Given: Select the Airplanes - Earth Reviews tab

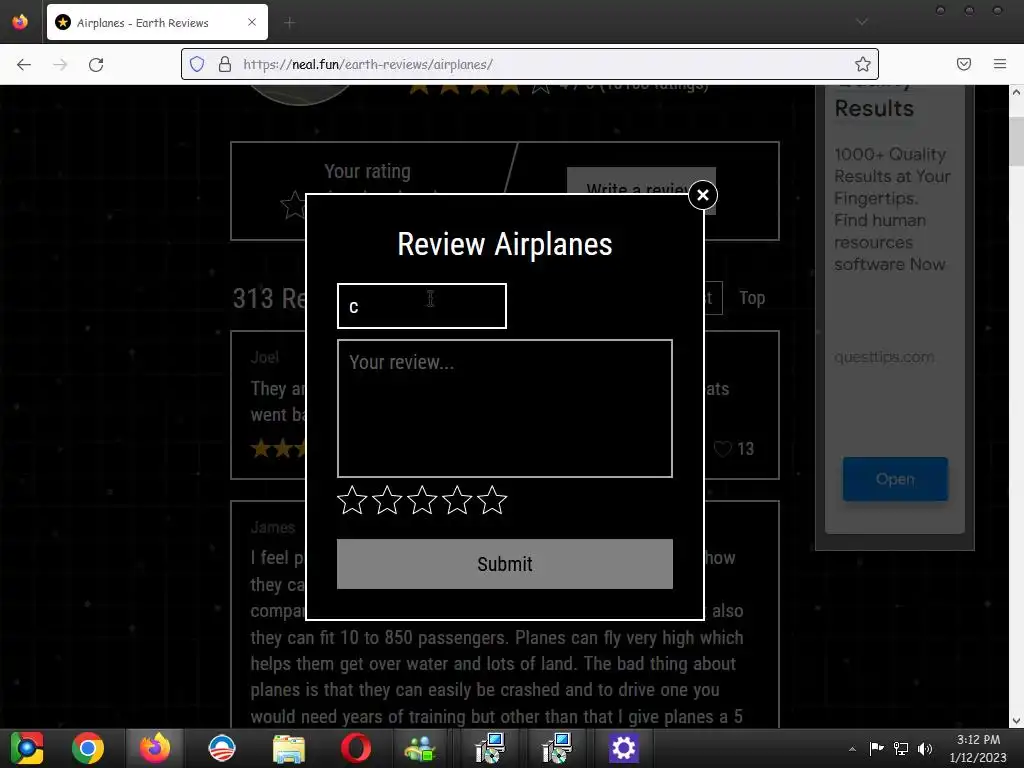Looking at the screenshot, I should click(x=157, y=22).
